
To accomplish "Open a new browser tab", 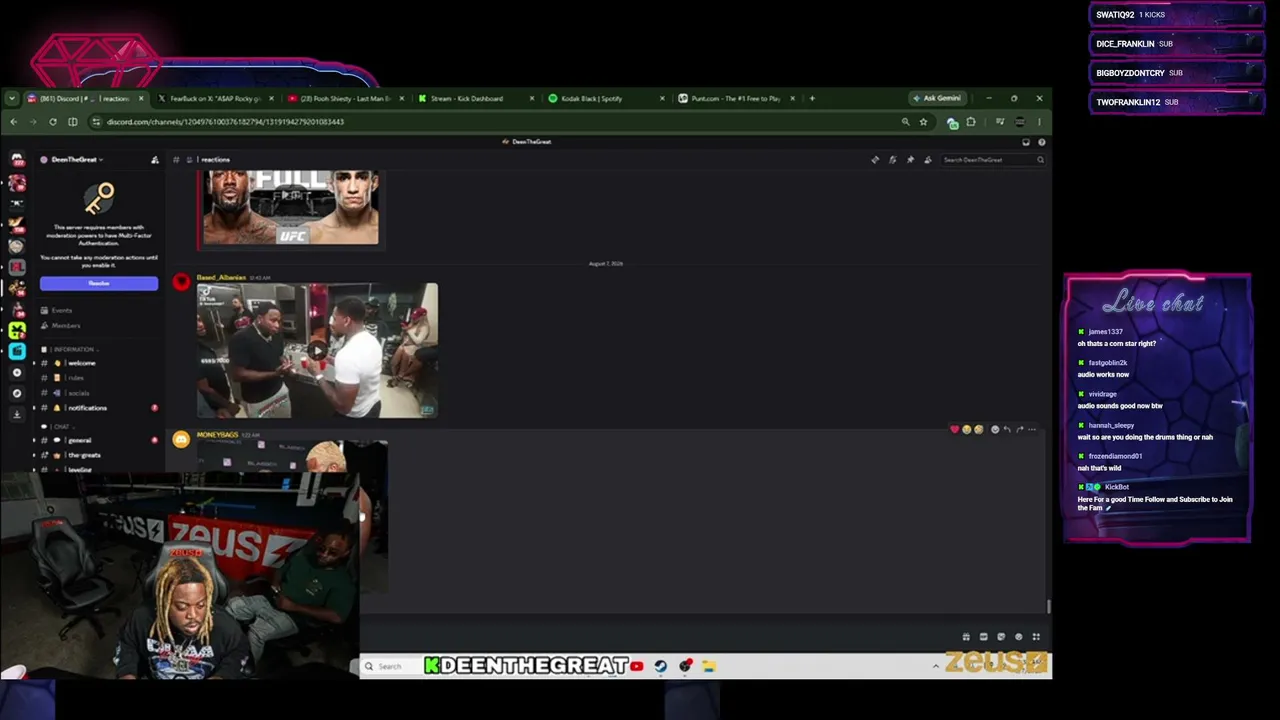I will pyautogui.click(x=812, y=98).
